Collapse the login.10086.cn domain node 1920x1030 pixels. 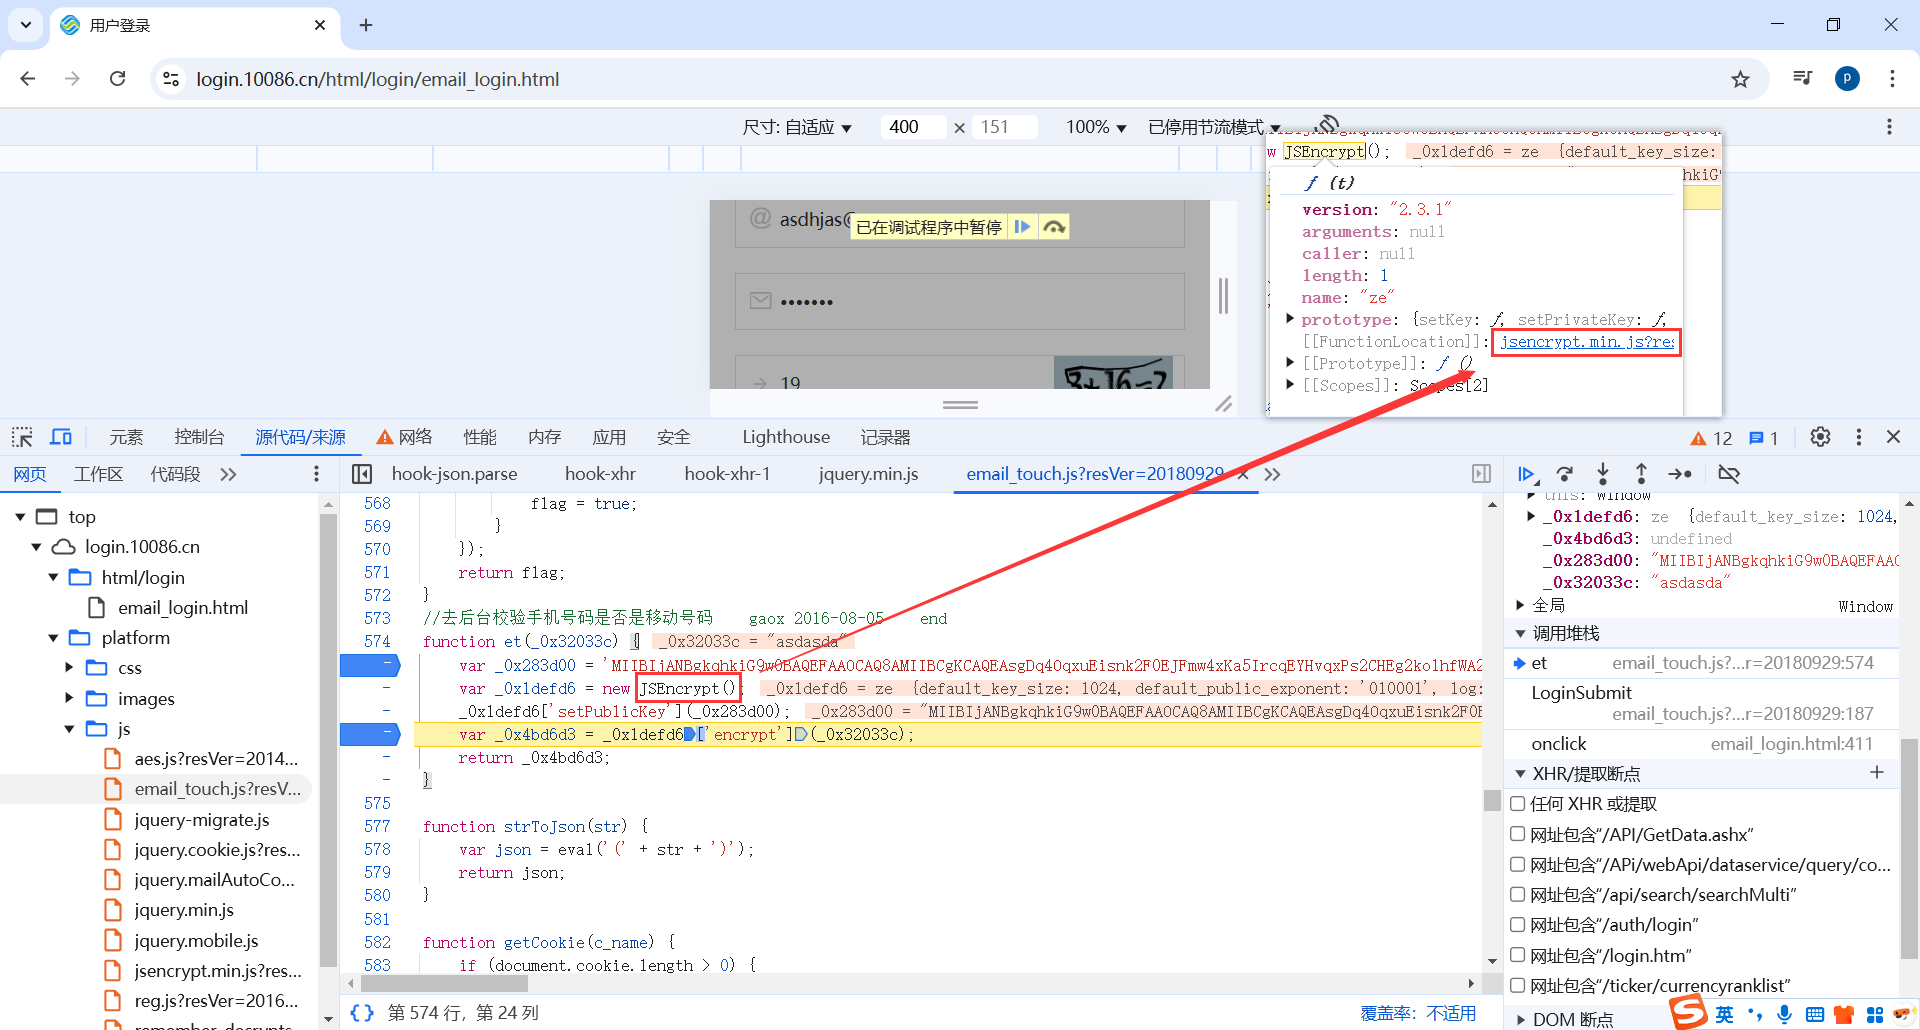(36, 547)
